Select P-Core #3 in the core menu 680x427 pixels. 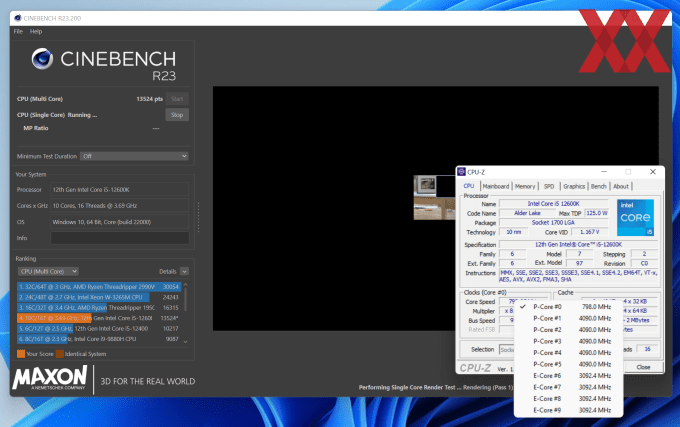pos(569,341)
